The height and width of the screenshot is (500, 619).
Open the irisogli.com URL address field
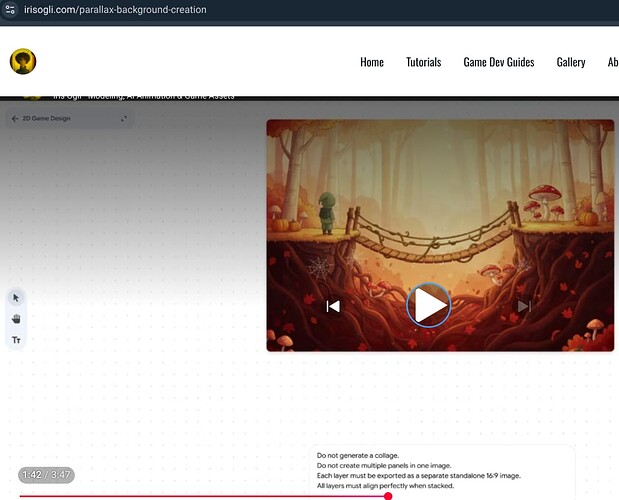(x=115, y=9)
